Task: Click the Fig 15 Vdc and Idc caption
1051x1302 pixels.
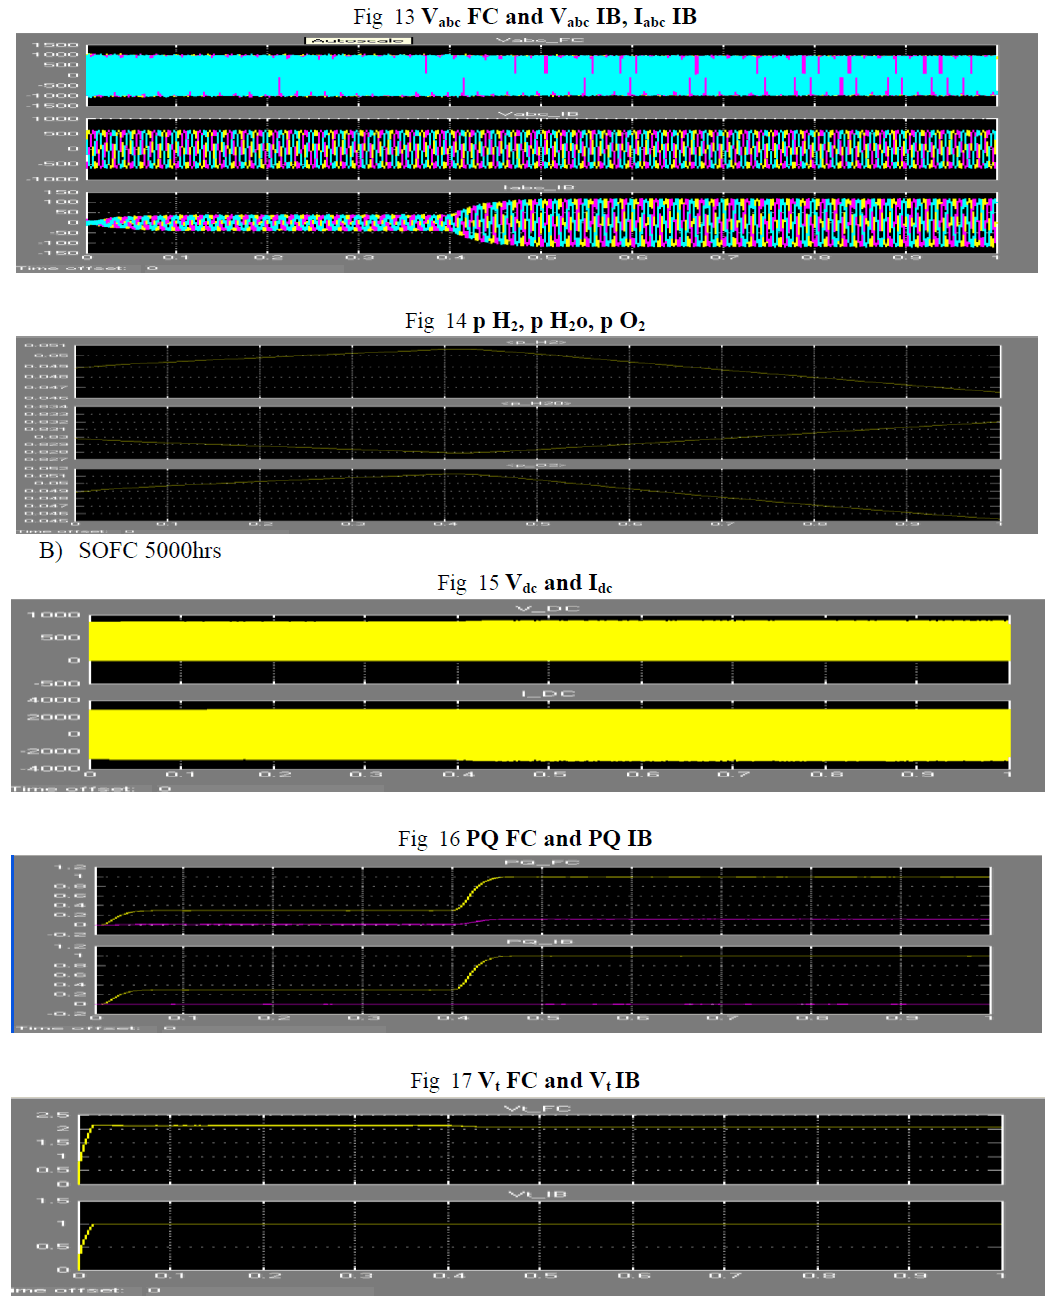Action: pos(525,583)
